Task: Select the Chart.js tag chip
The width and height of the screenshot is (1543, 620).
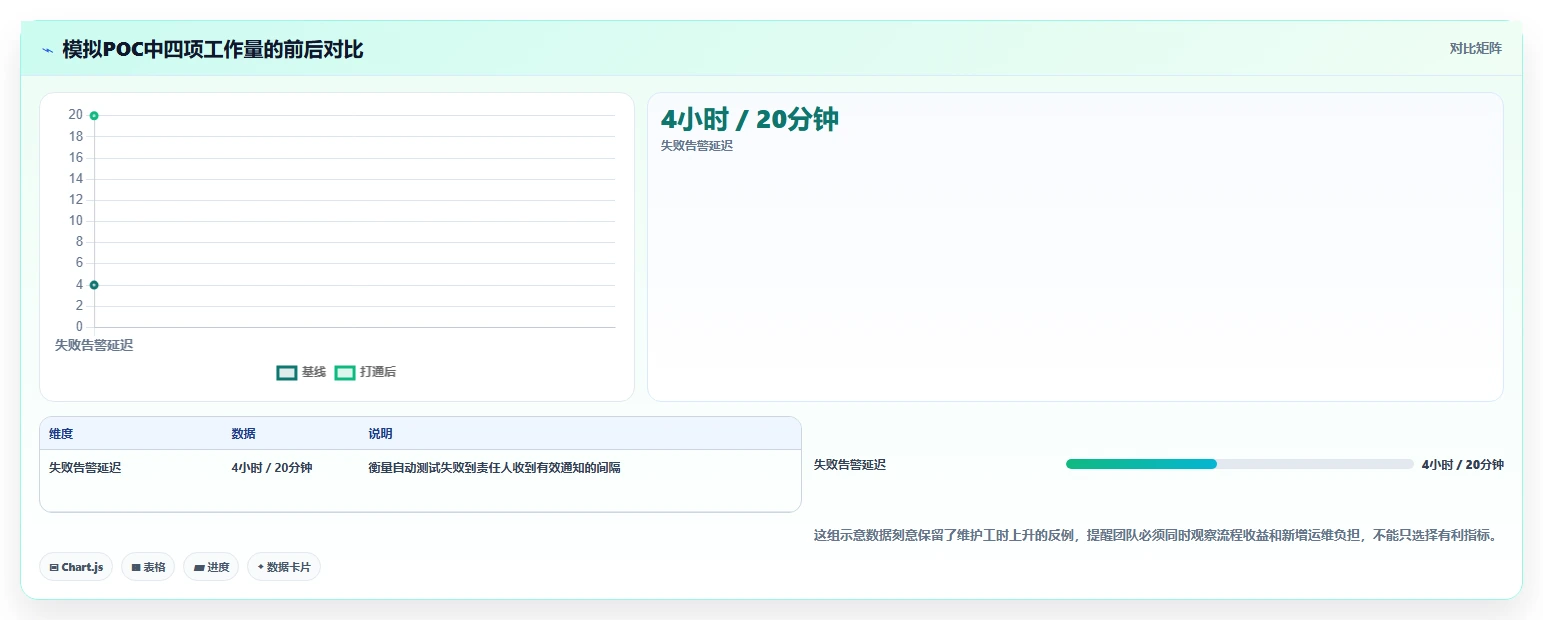Action: (x=76, y=567)
